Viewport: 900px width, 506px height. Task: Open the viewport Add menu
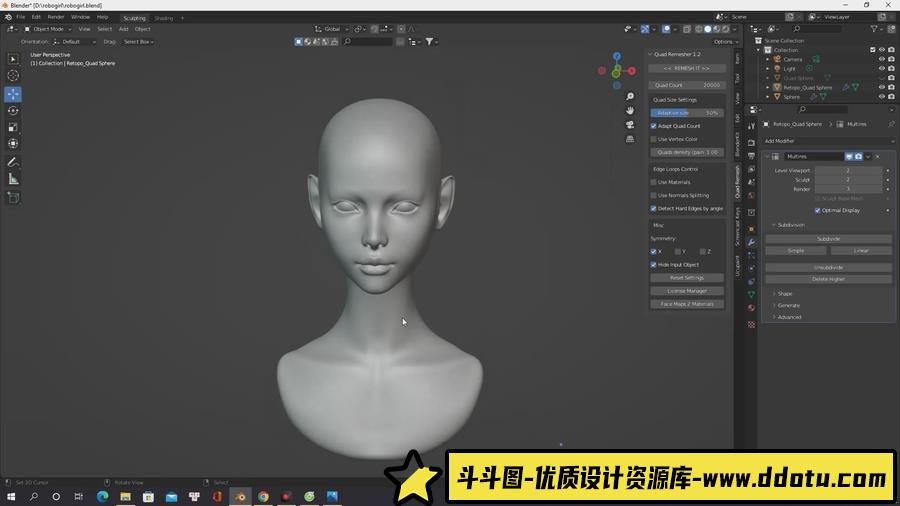tap(123, 29)
